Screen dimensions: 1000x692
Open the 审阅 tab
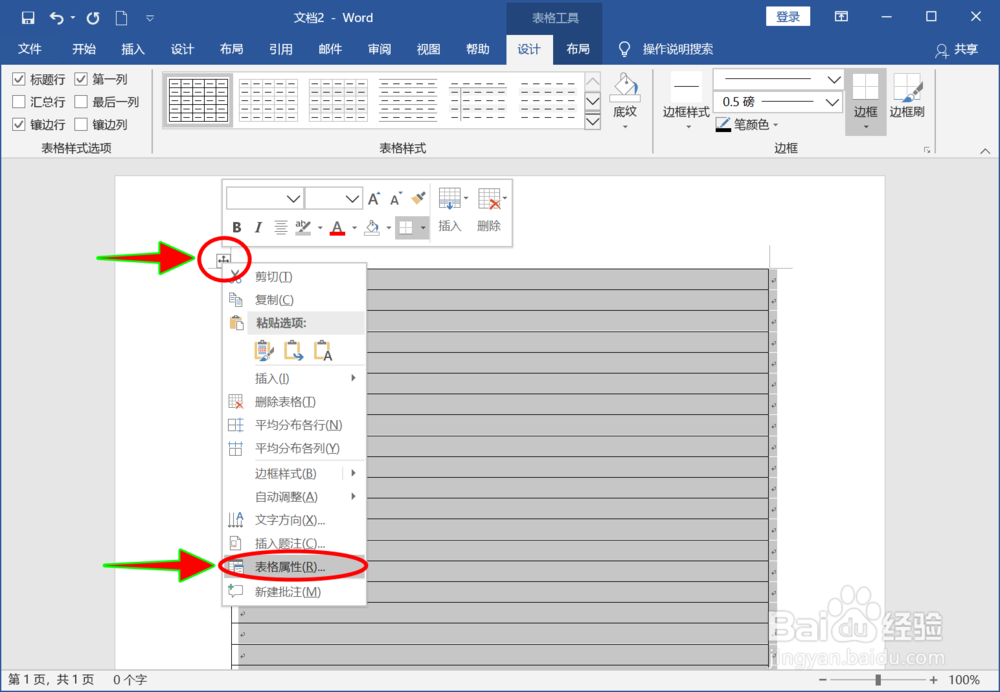pyautogui.click(x=379, y=49)
